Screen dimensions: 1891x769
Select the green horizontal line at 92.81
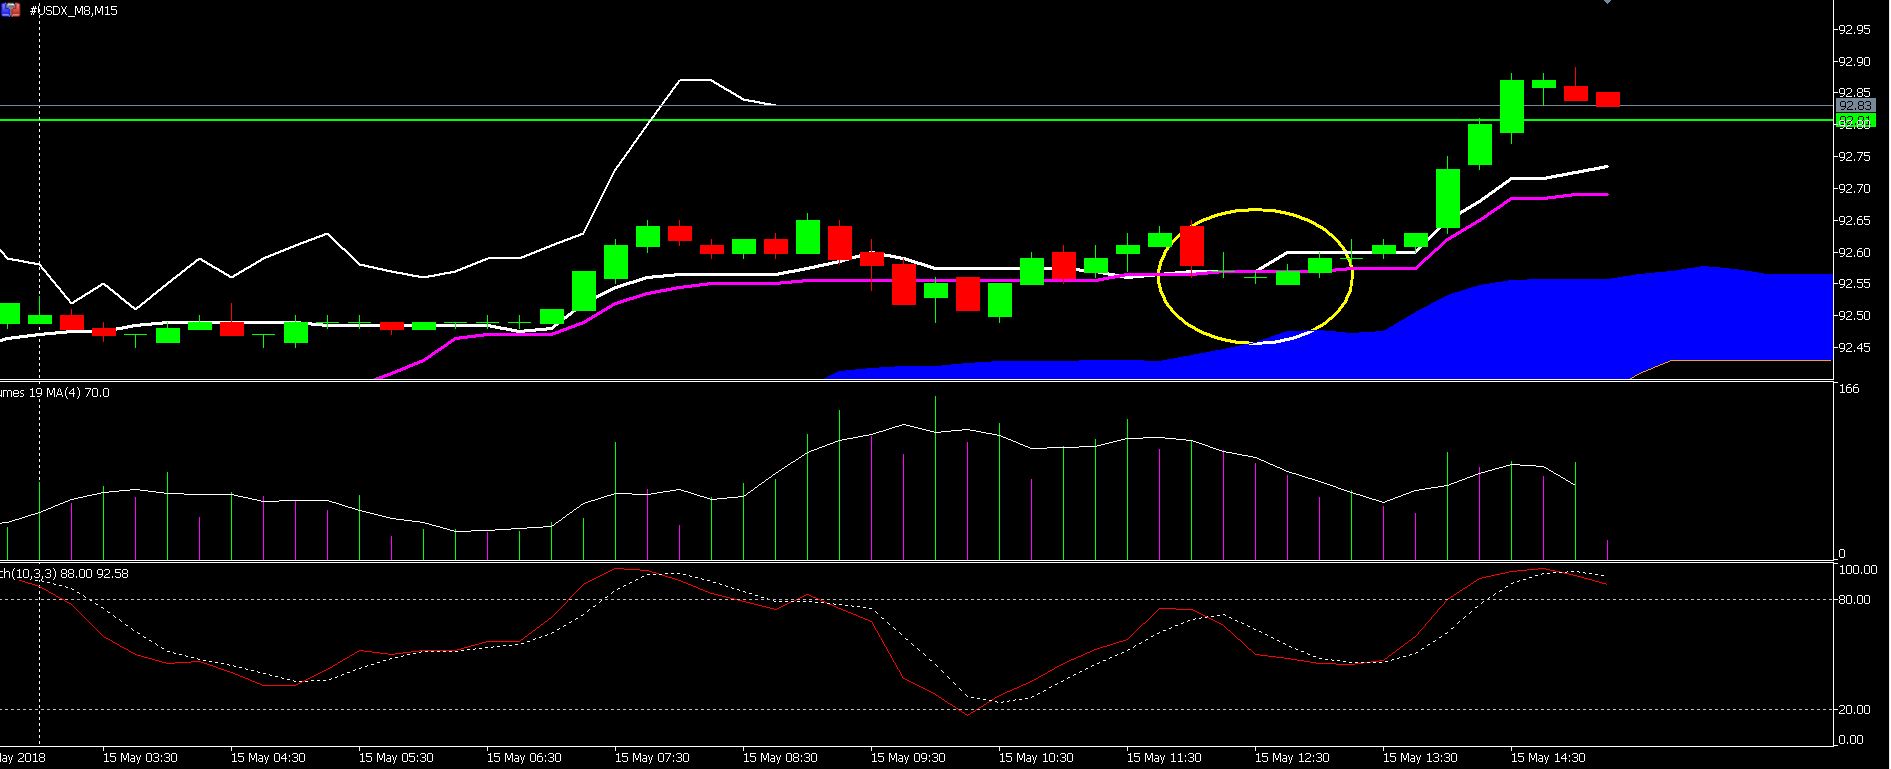[x=900, y=120]
